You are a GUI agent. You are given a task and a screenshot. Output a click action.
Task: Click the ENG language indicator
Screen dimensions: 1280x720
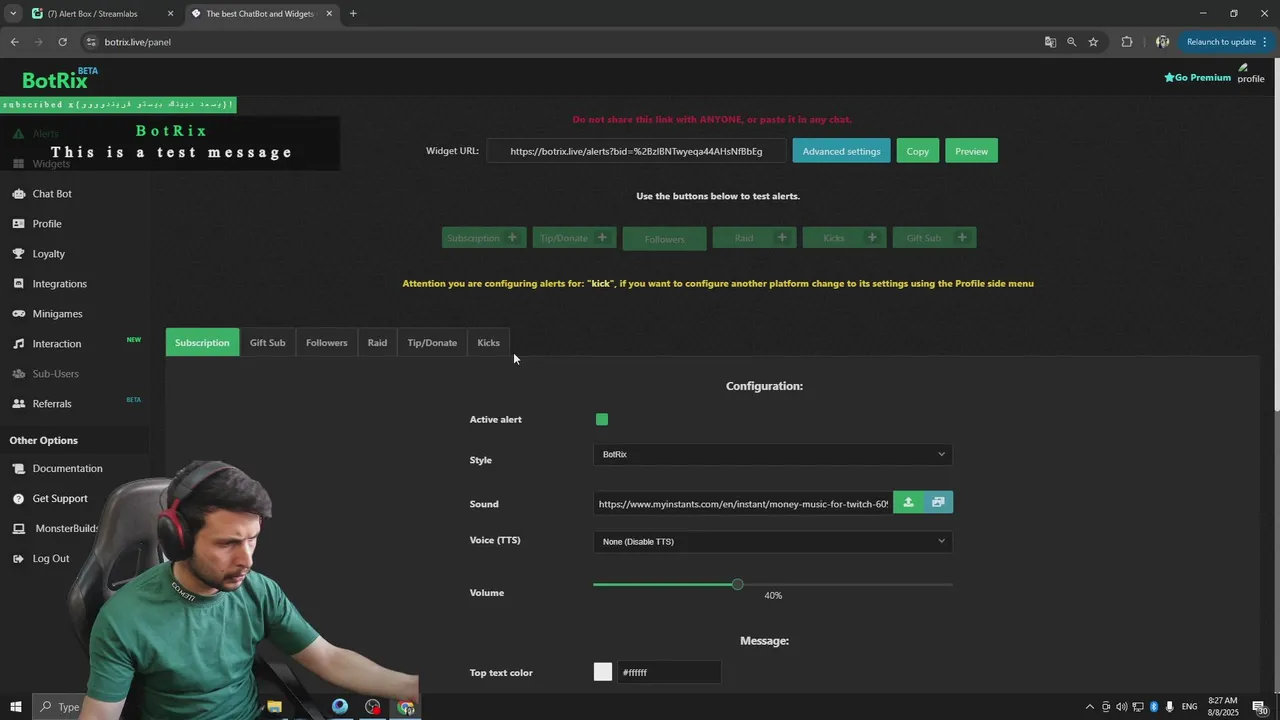click(x=1190, y=707)
